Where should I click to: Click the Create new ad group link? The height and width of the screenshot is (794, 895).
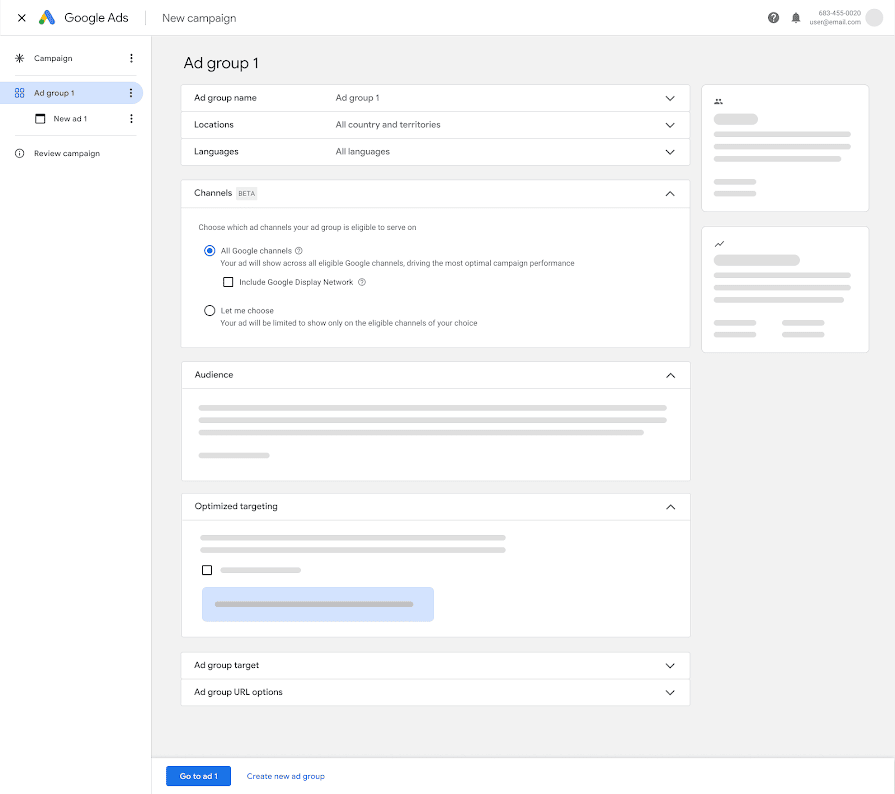285,776
